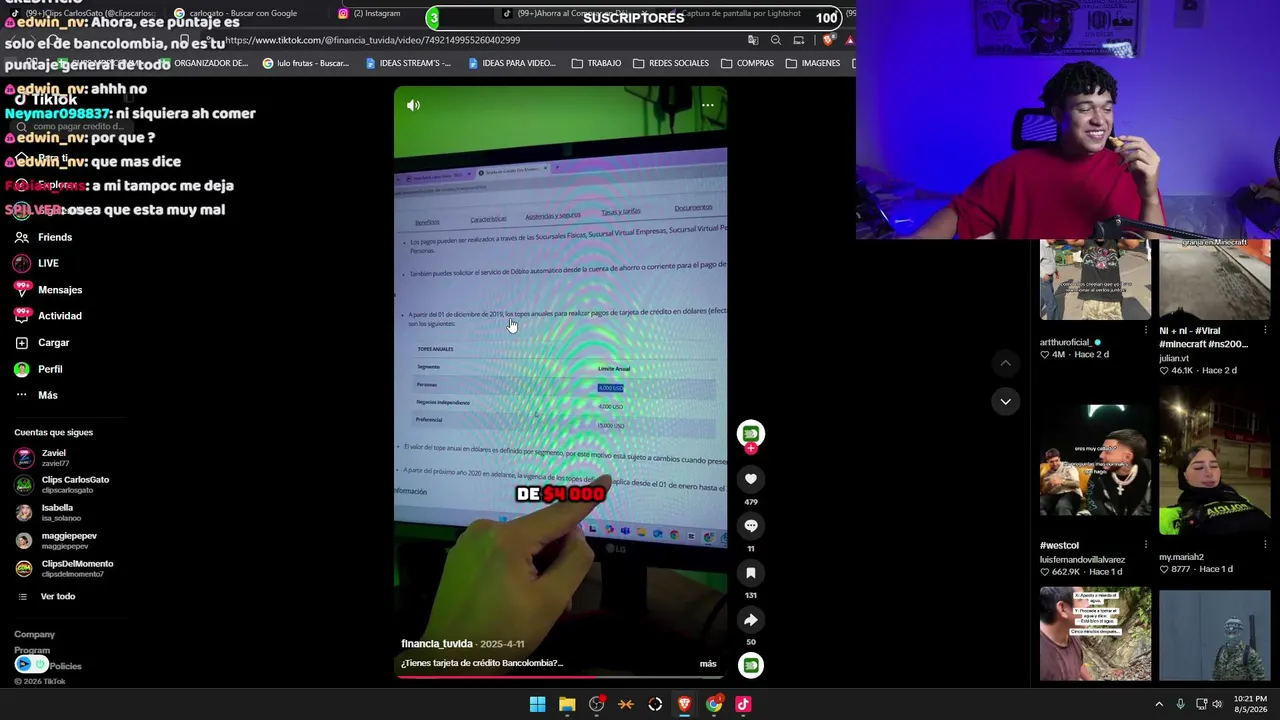Open LIVE in the TikTok sidebar

click(x=36, y=263)
